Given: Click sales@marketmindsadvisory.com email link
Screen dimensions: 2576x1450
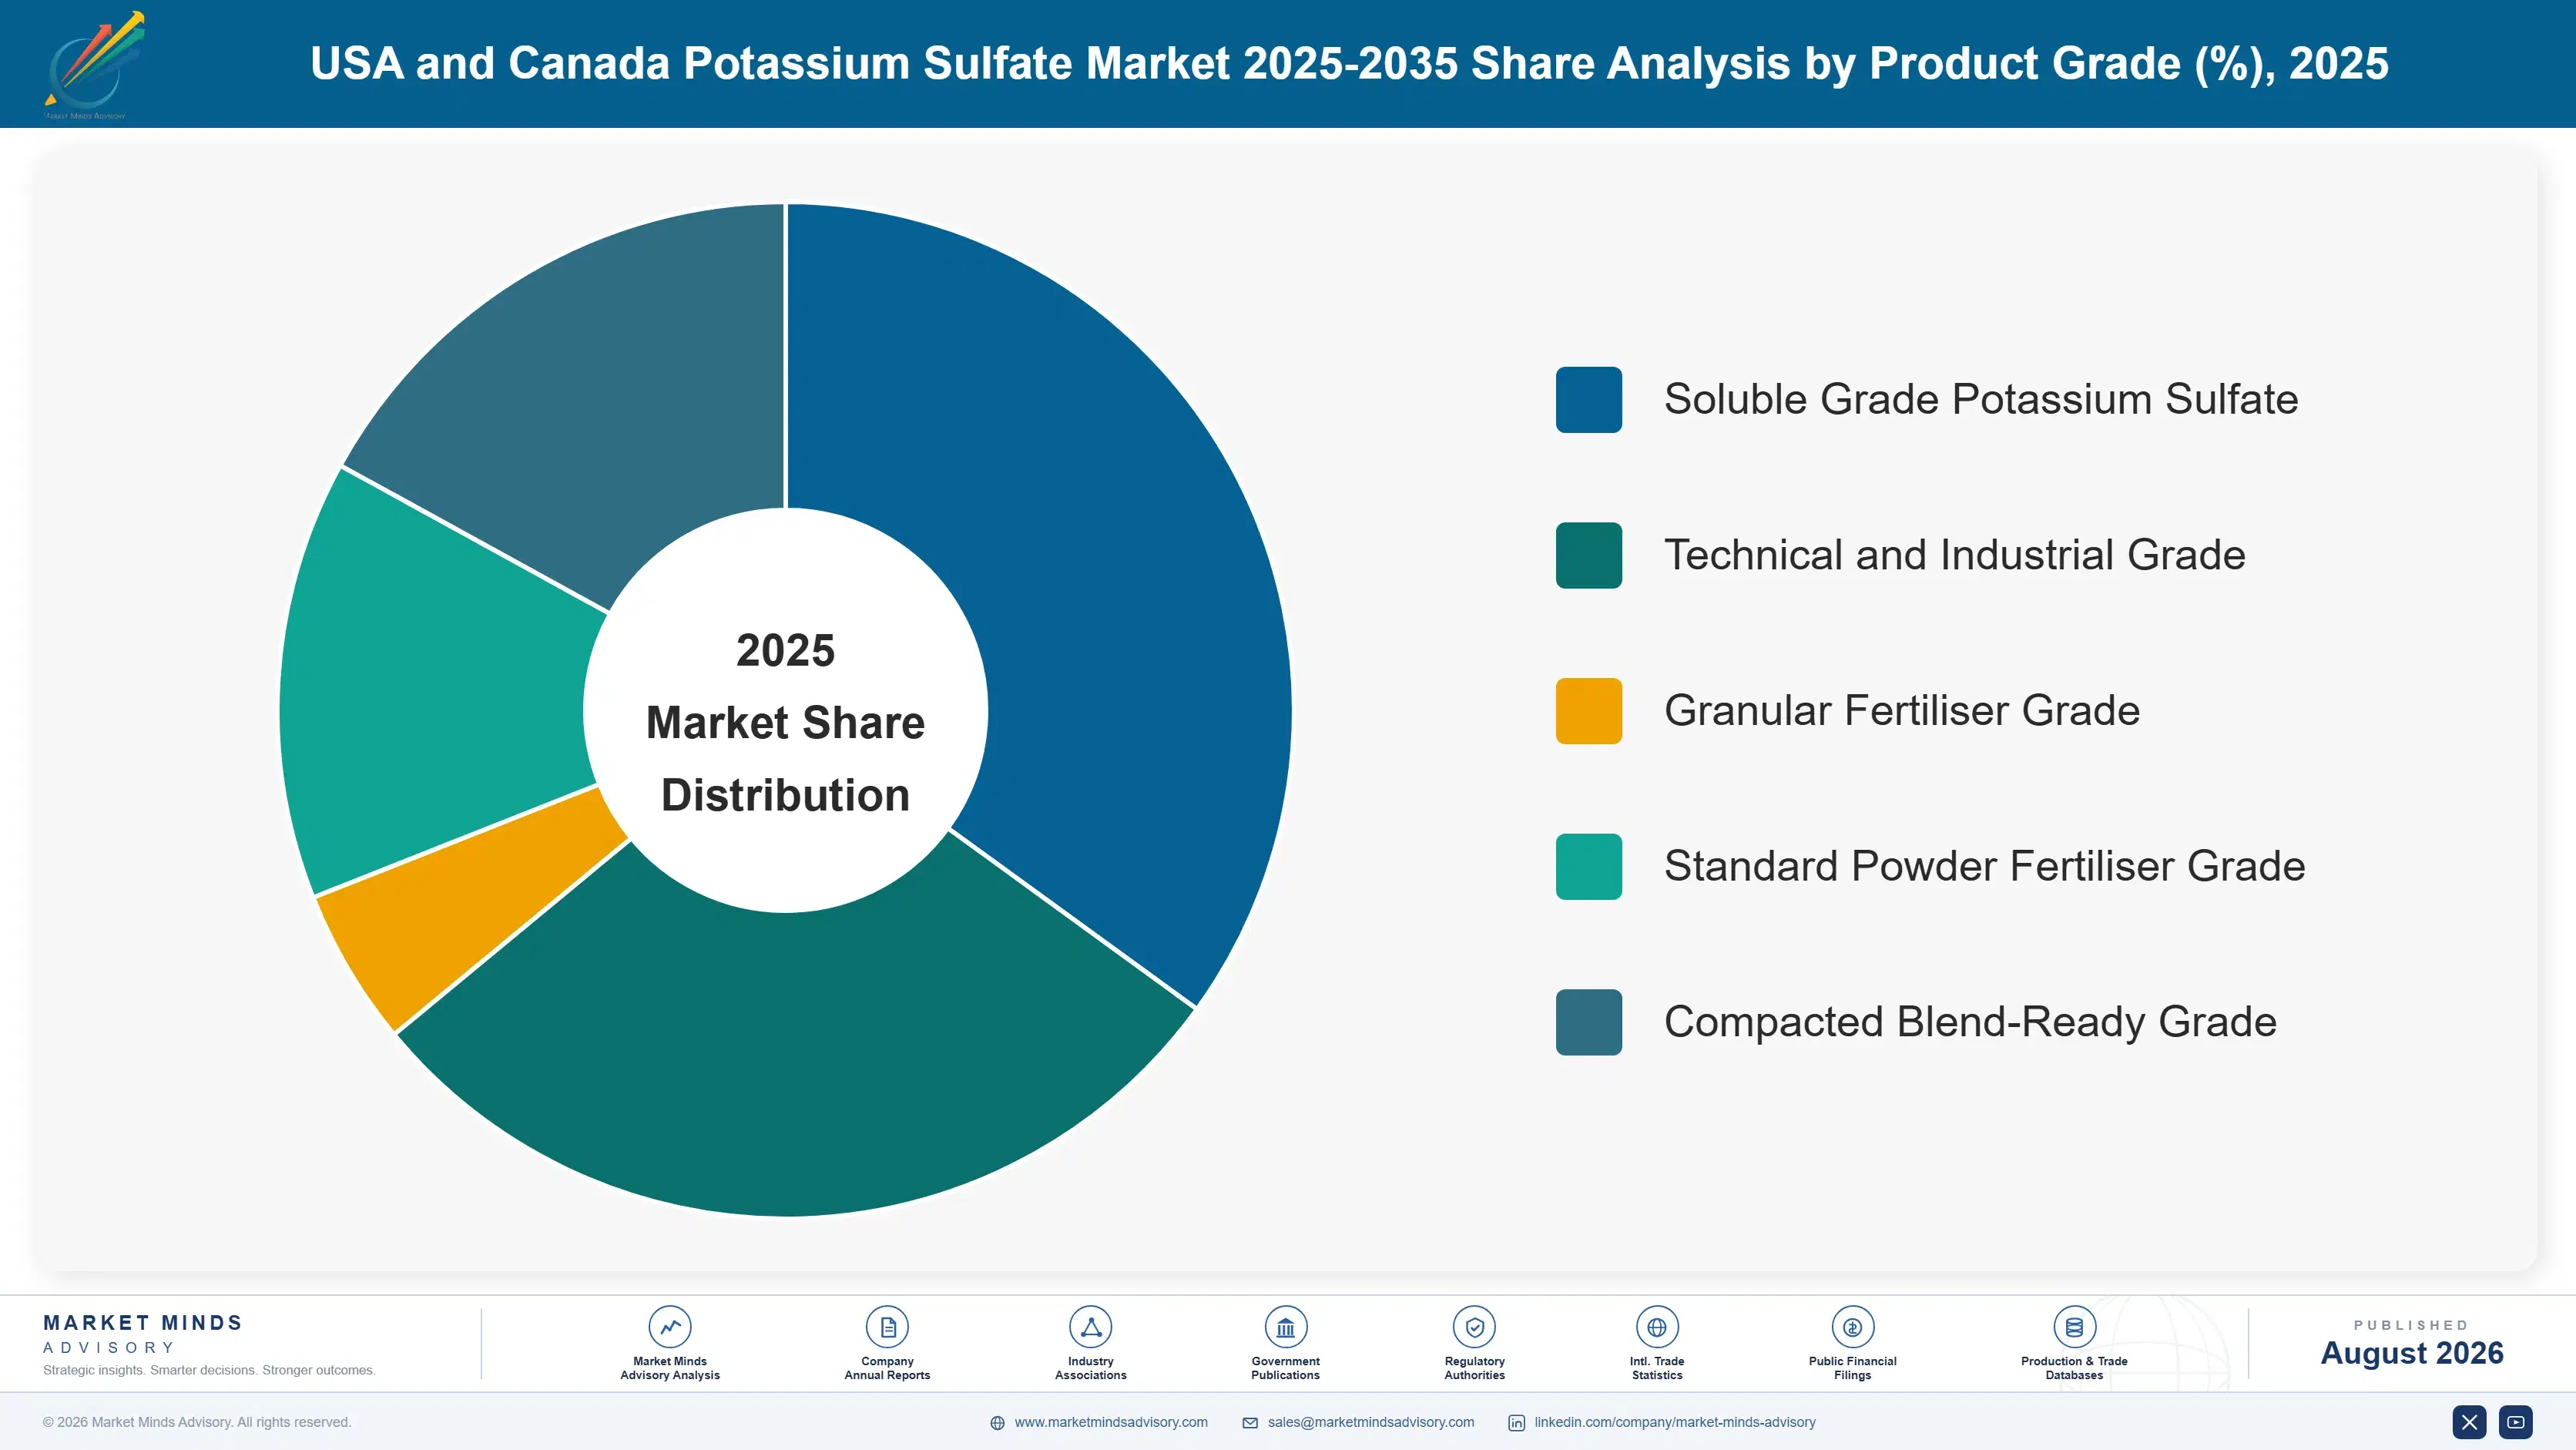Looking at the screenshot, I should 1371,1422.
